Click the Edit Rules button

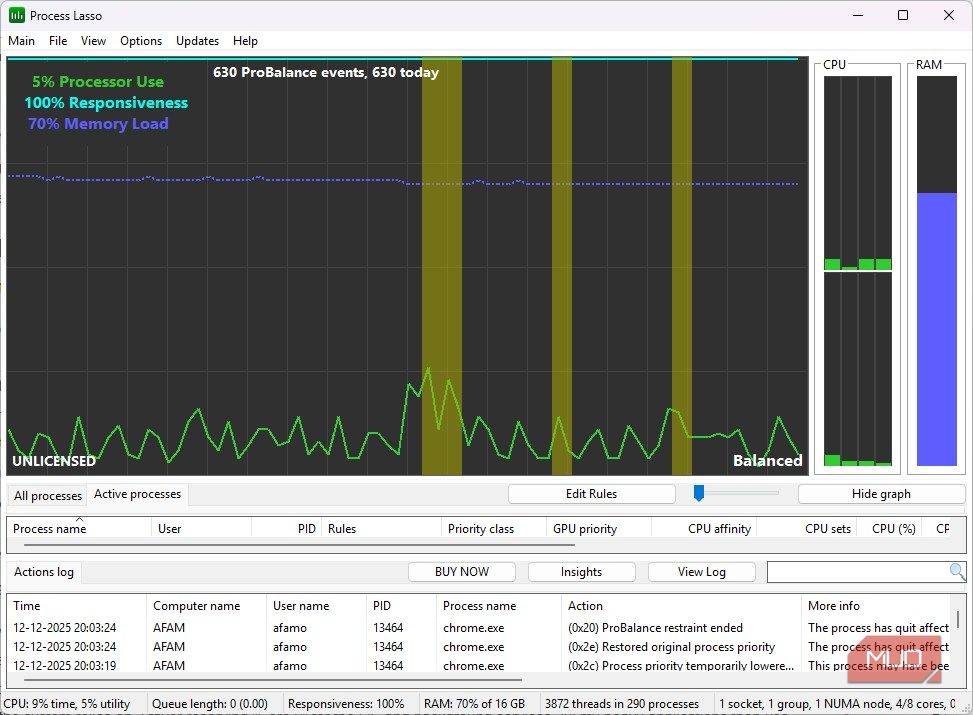[591, 494]
